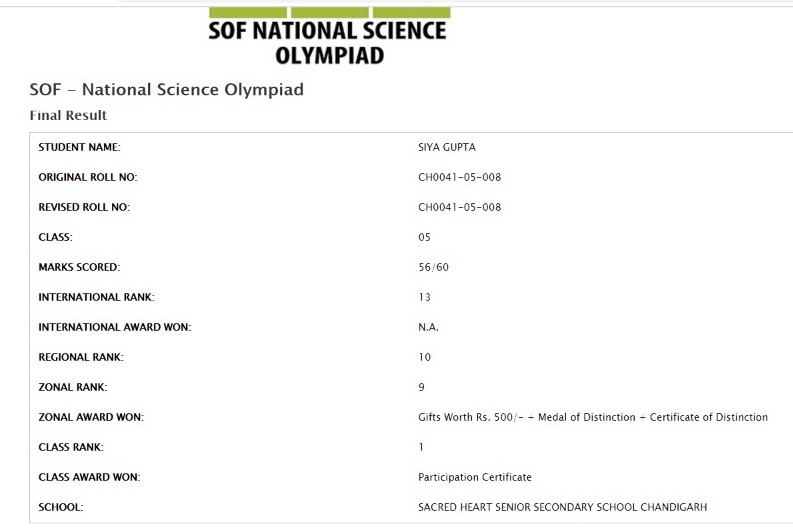This screenshot has width=793, height=532.
Task: Click the REVISED ROLL NO label
Action: (84, 207)
